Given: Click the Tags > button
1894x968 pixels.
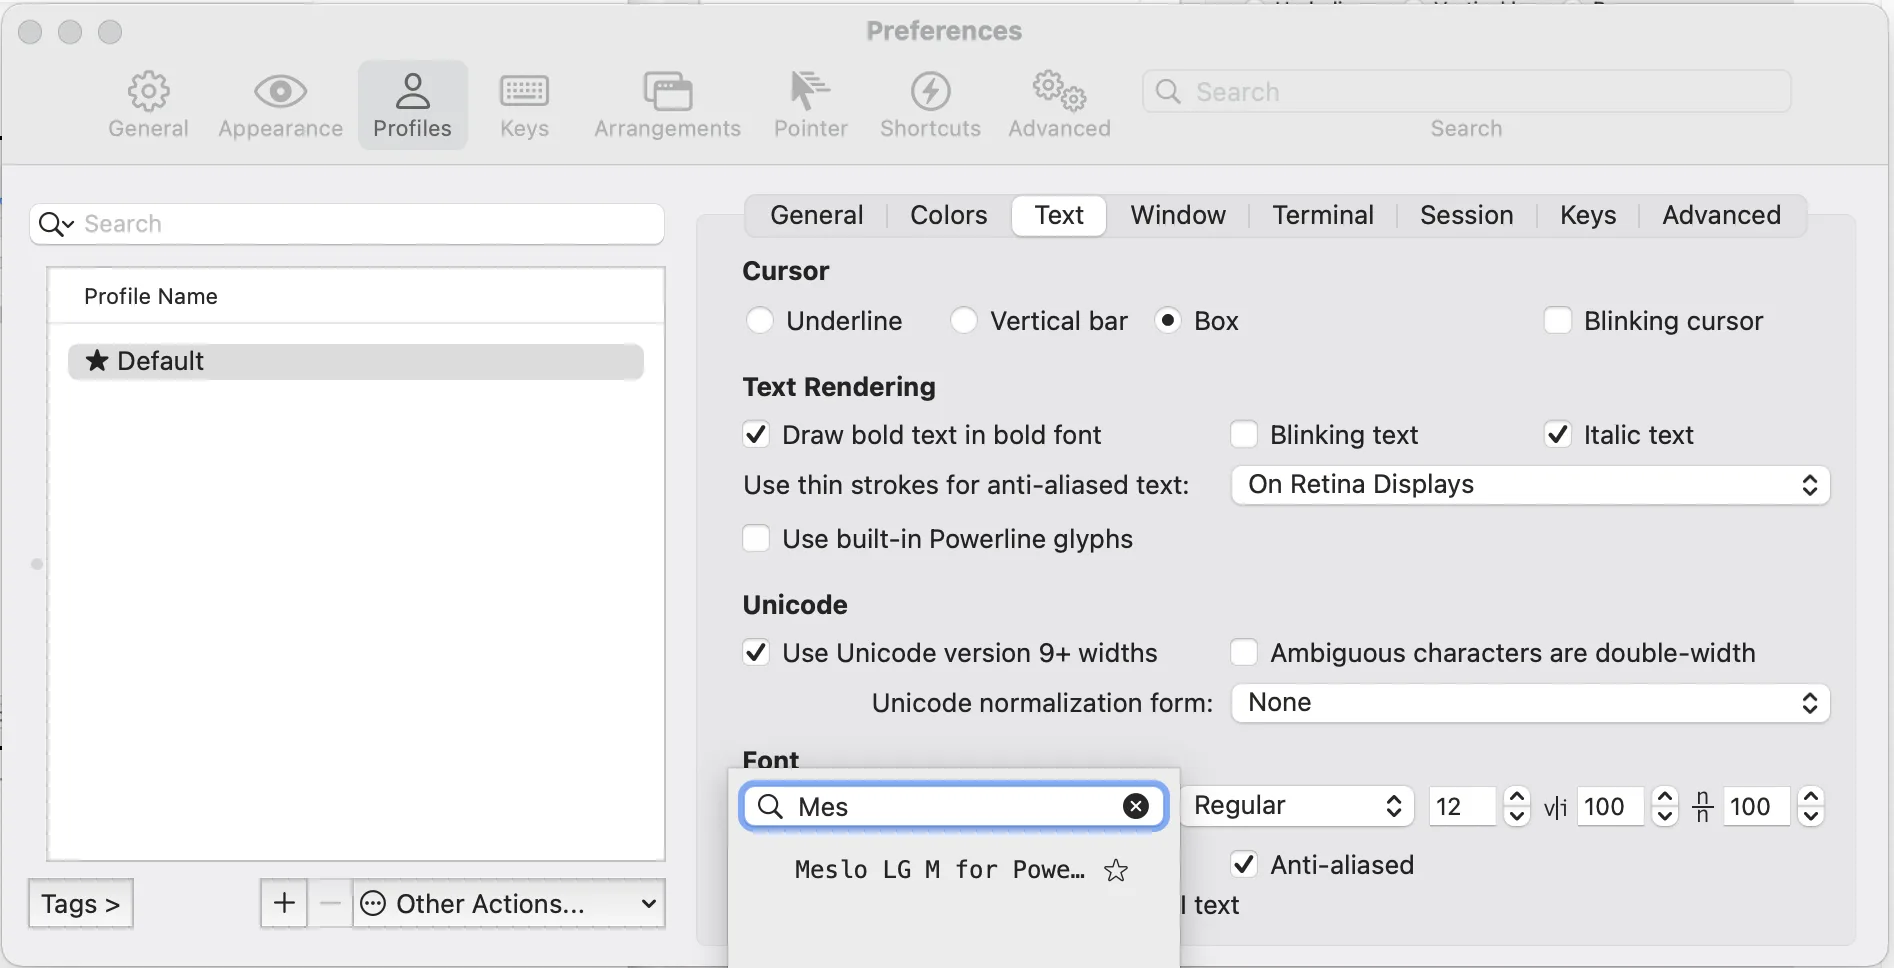Looking at the screenshot, I should 81,904.
